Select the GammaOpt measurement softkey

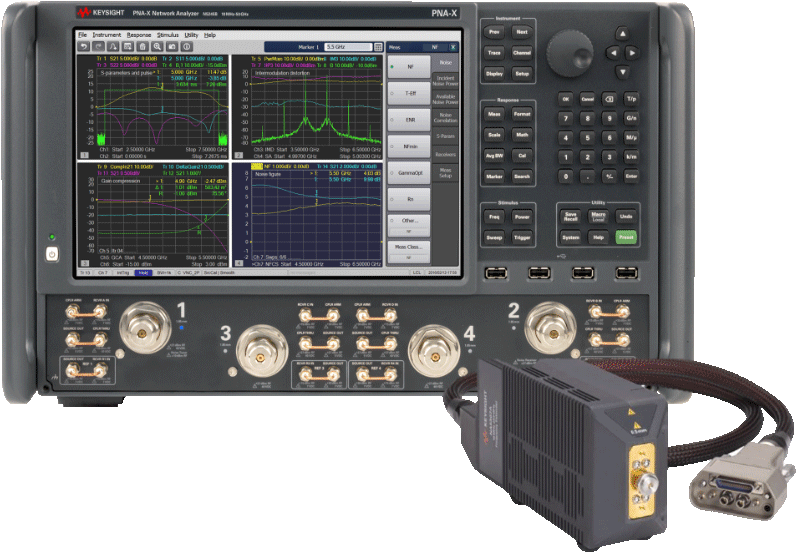pyautogui.click(x=409, y=173)
